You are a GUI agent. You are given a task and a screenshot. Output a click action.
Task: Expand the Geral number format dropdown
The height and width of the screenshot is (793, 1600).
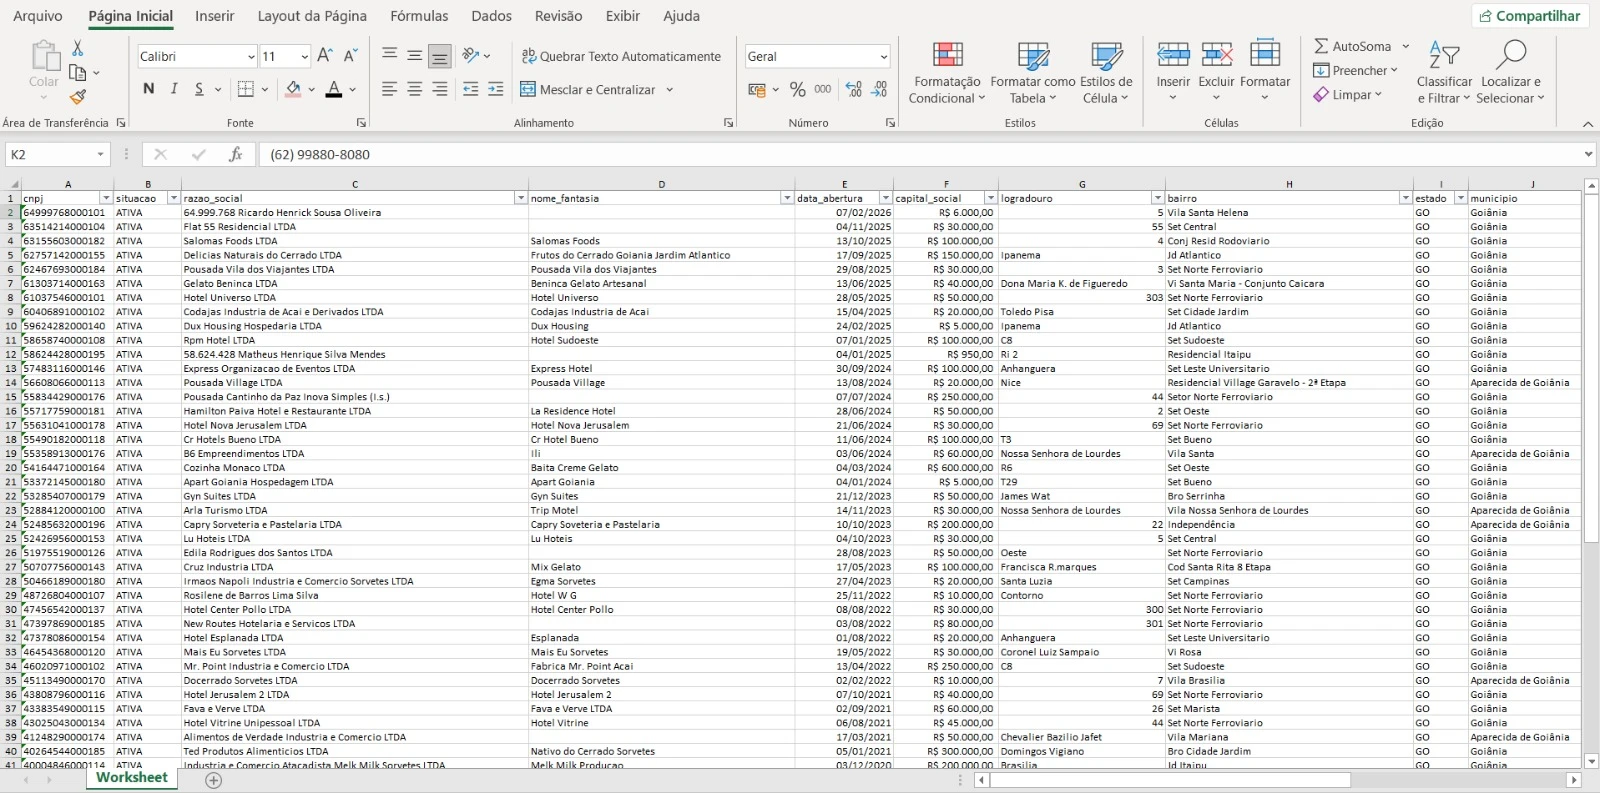point(883,57)
